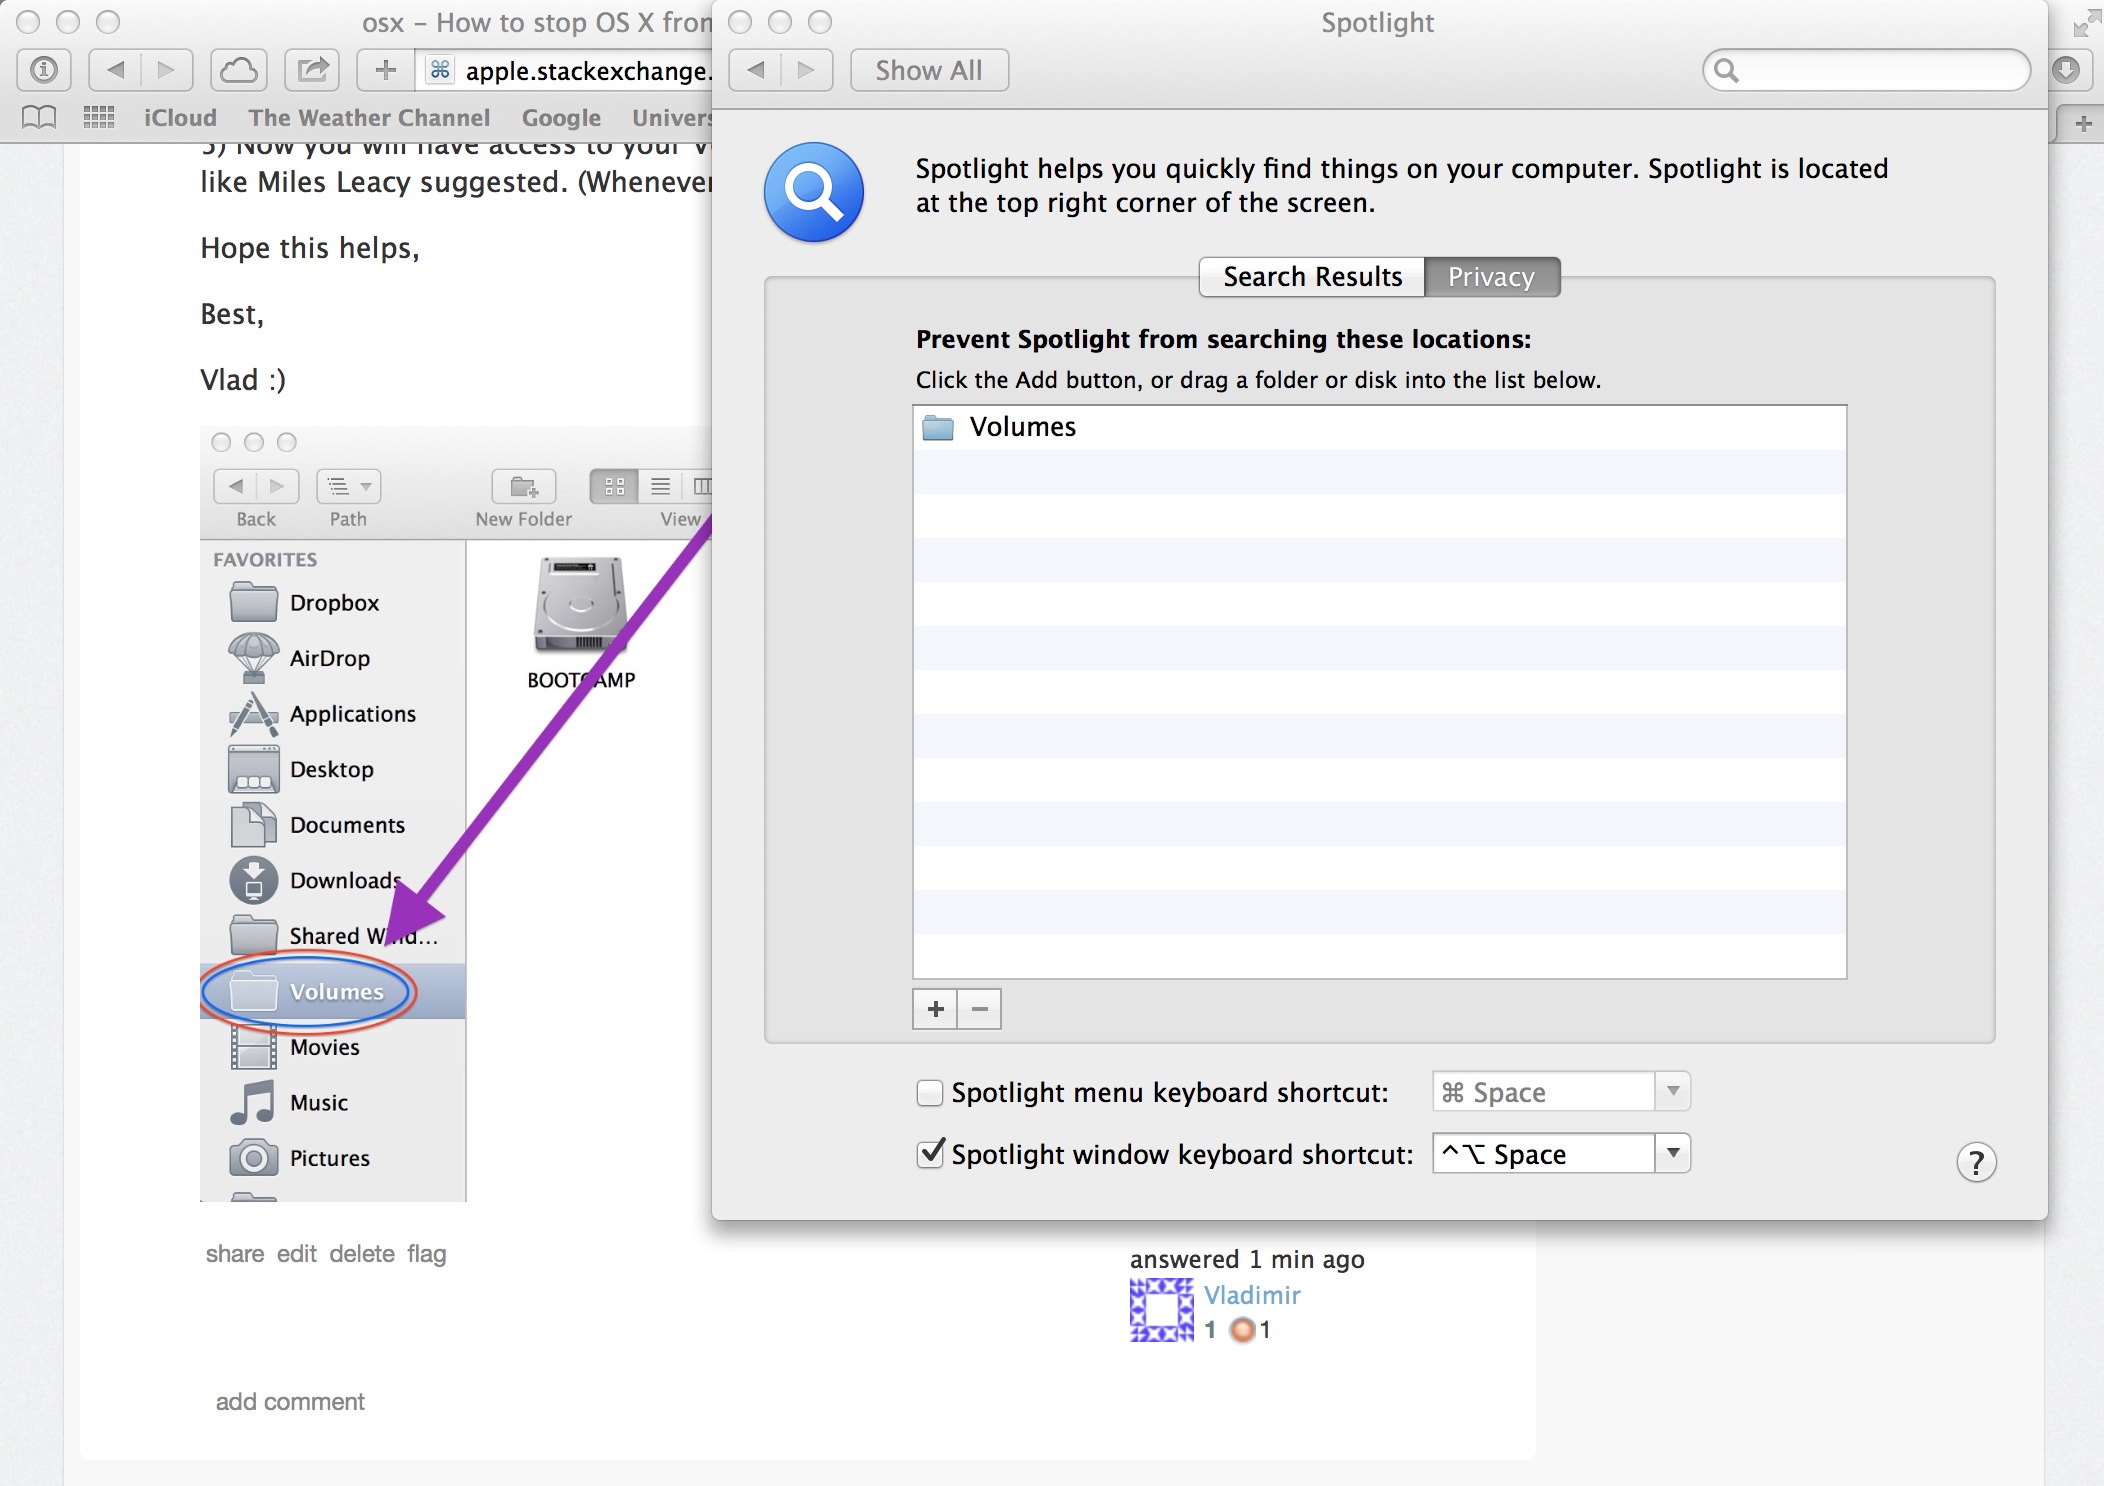
Task: Click the Safari share icon
Action: (x=313, y=70)
